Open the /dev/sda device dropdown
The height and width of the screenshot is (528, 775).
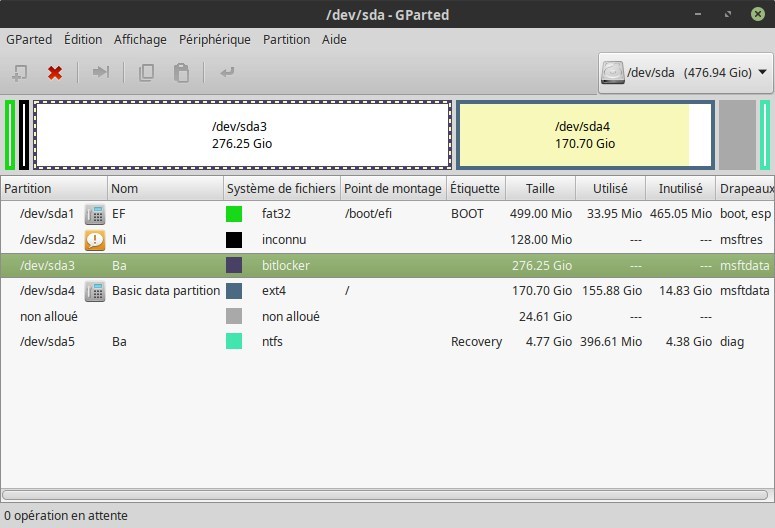pyautogui.click(x=686, y=73)
